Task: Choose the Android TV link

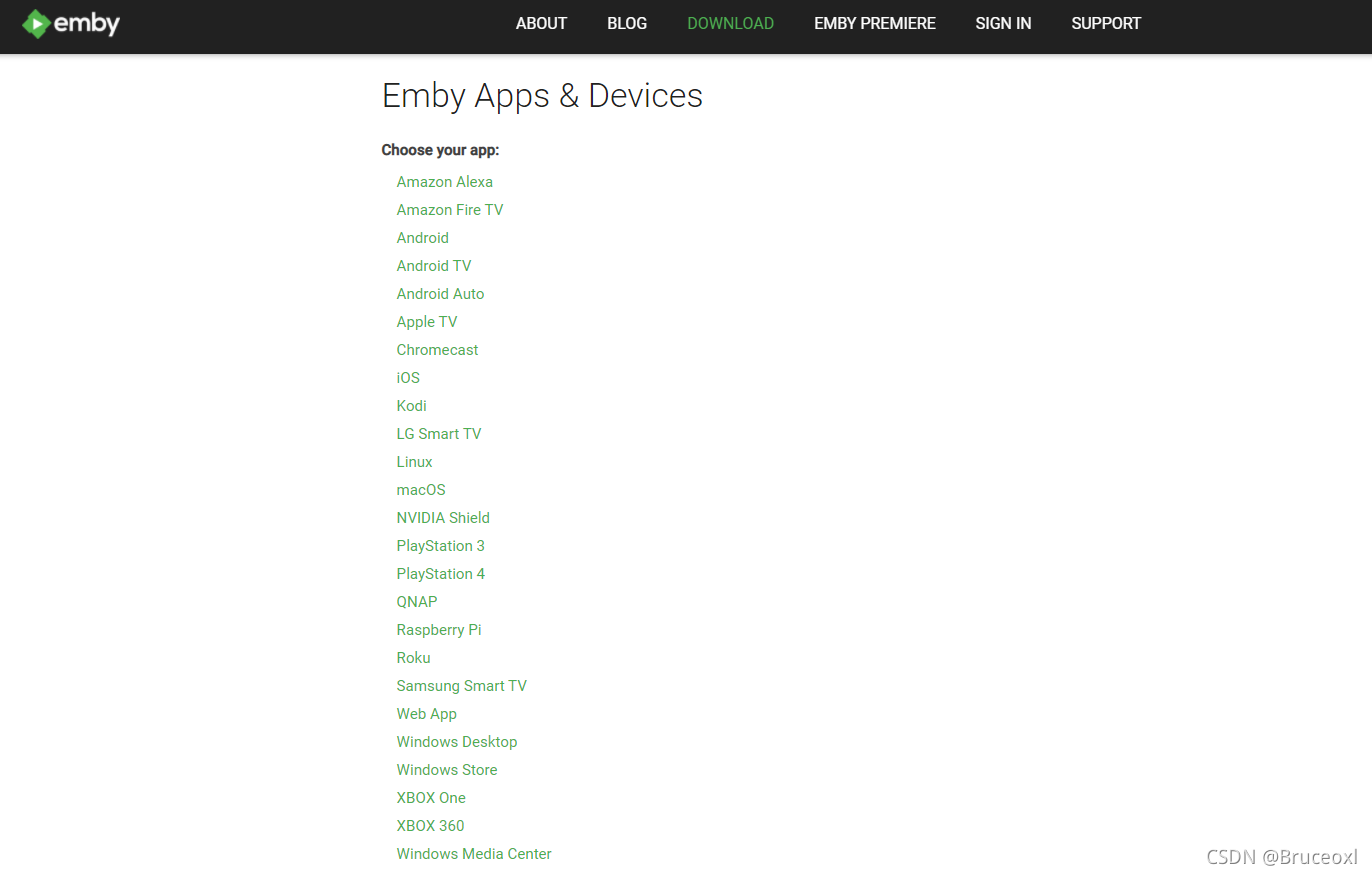Action: pyautogui.click(x=434, y=266)
